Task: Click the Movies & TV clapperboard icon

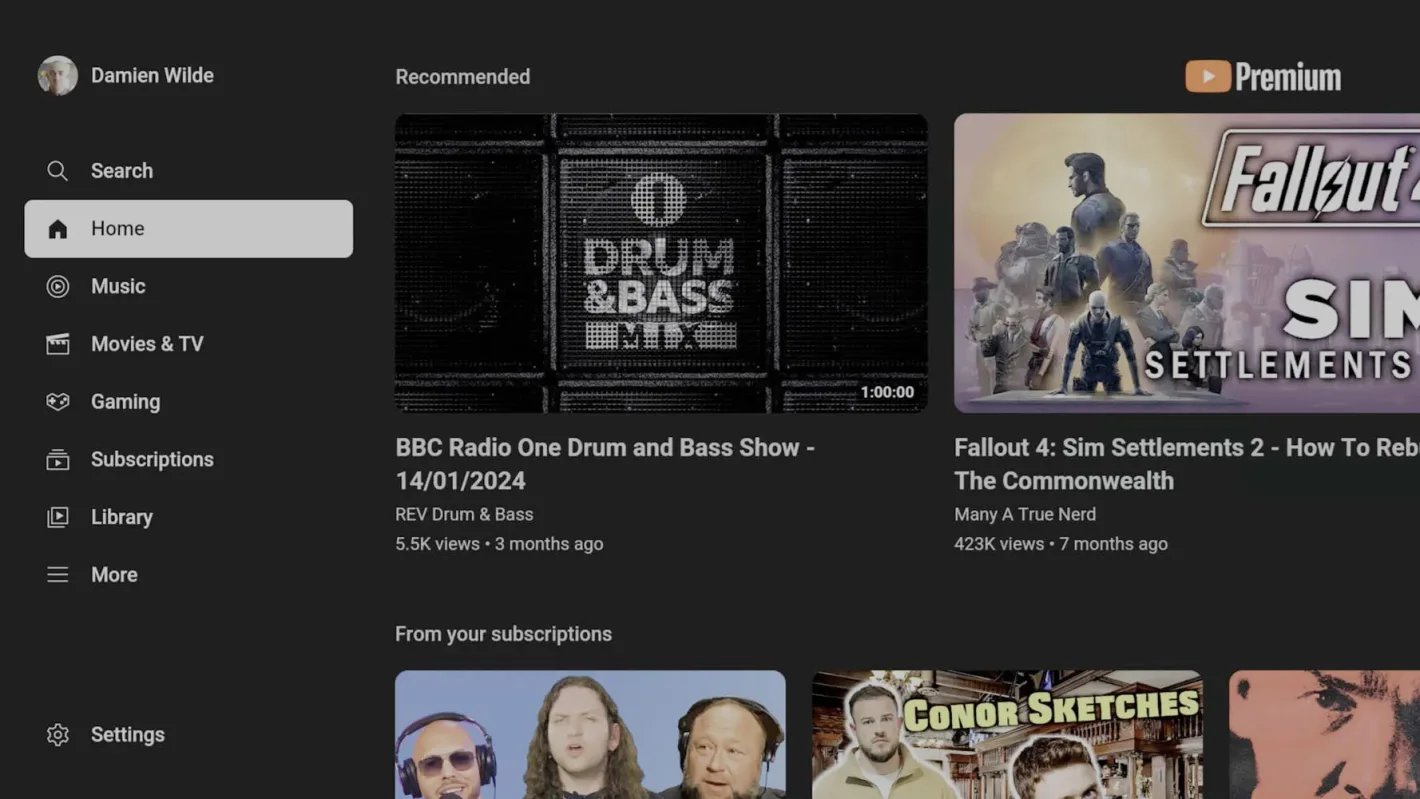Action: tap(58, 344)
